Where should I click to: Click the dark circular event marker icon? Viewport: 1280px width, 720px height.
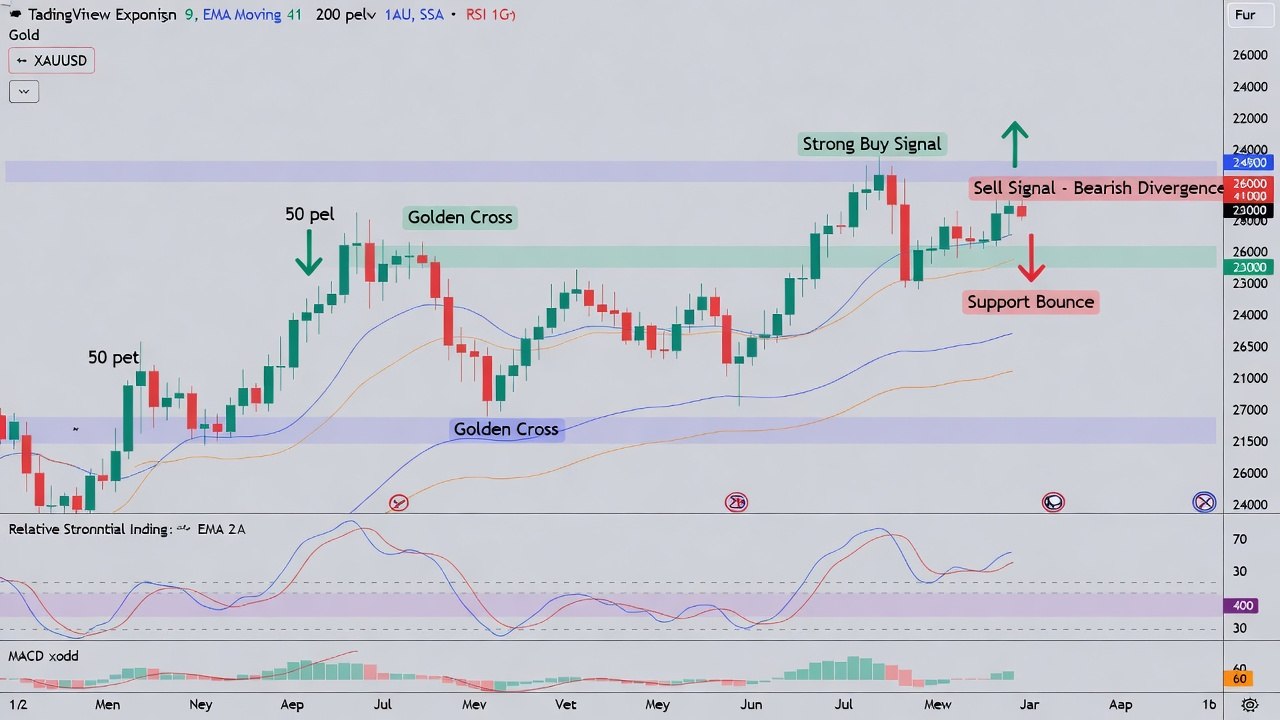tap(1053, 502)
